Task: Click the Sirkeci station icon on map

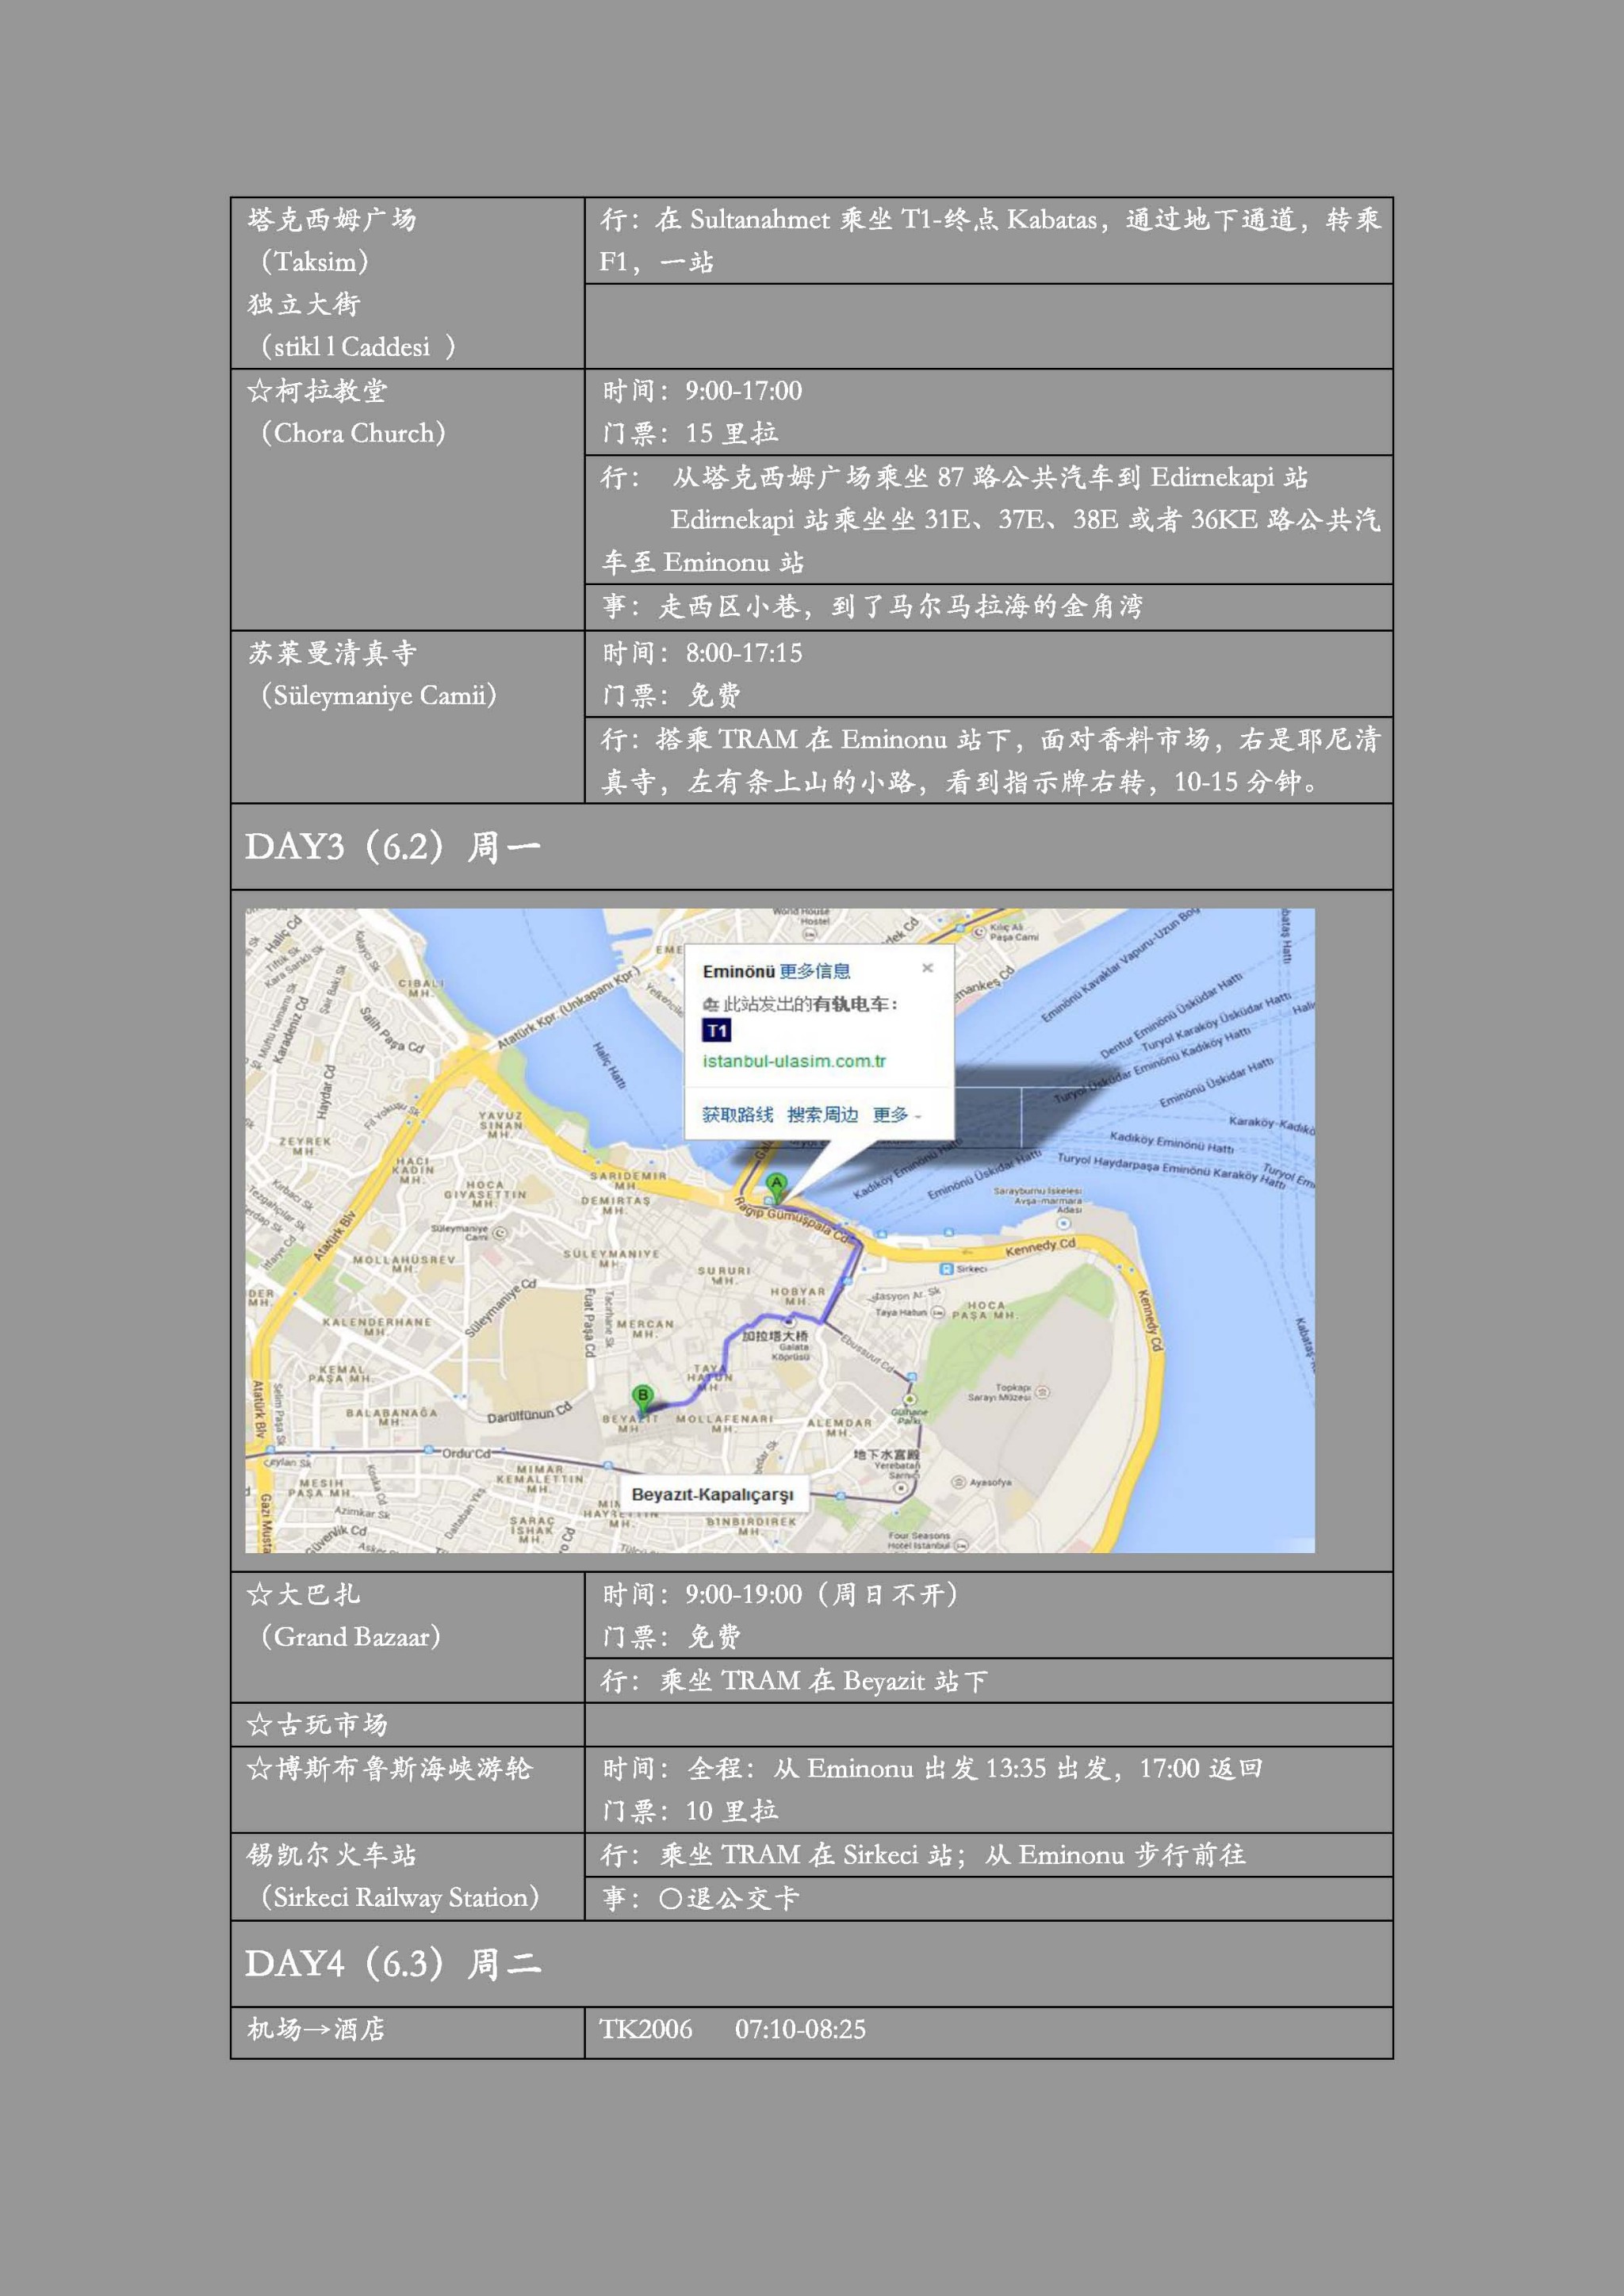Action: [x=947, y=1268]
